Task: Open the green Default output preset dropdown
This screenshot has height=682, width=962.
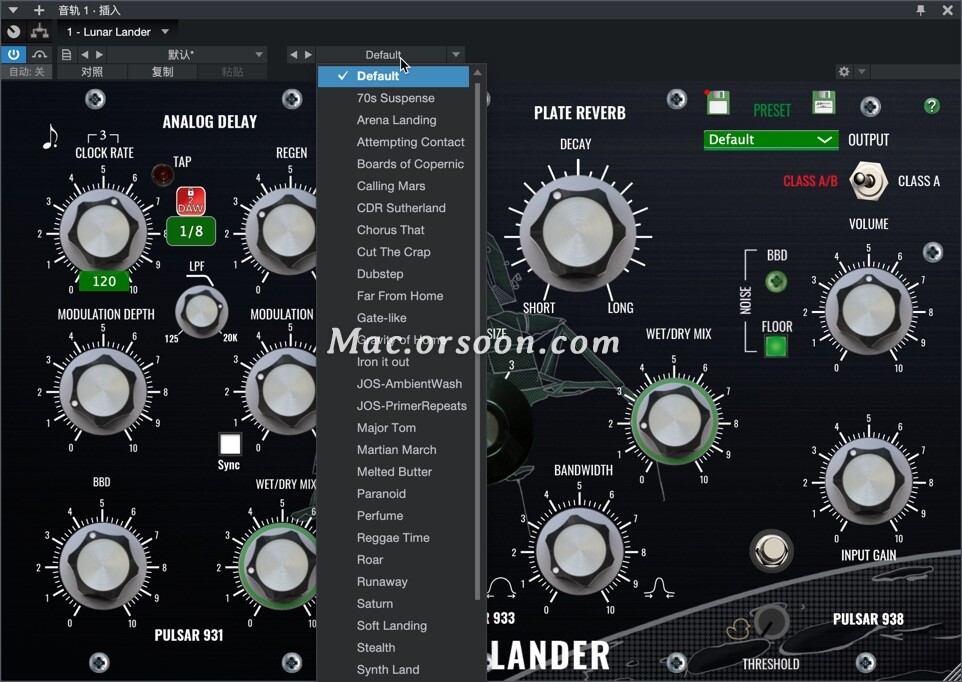Action: click(x=770, y=139)
